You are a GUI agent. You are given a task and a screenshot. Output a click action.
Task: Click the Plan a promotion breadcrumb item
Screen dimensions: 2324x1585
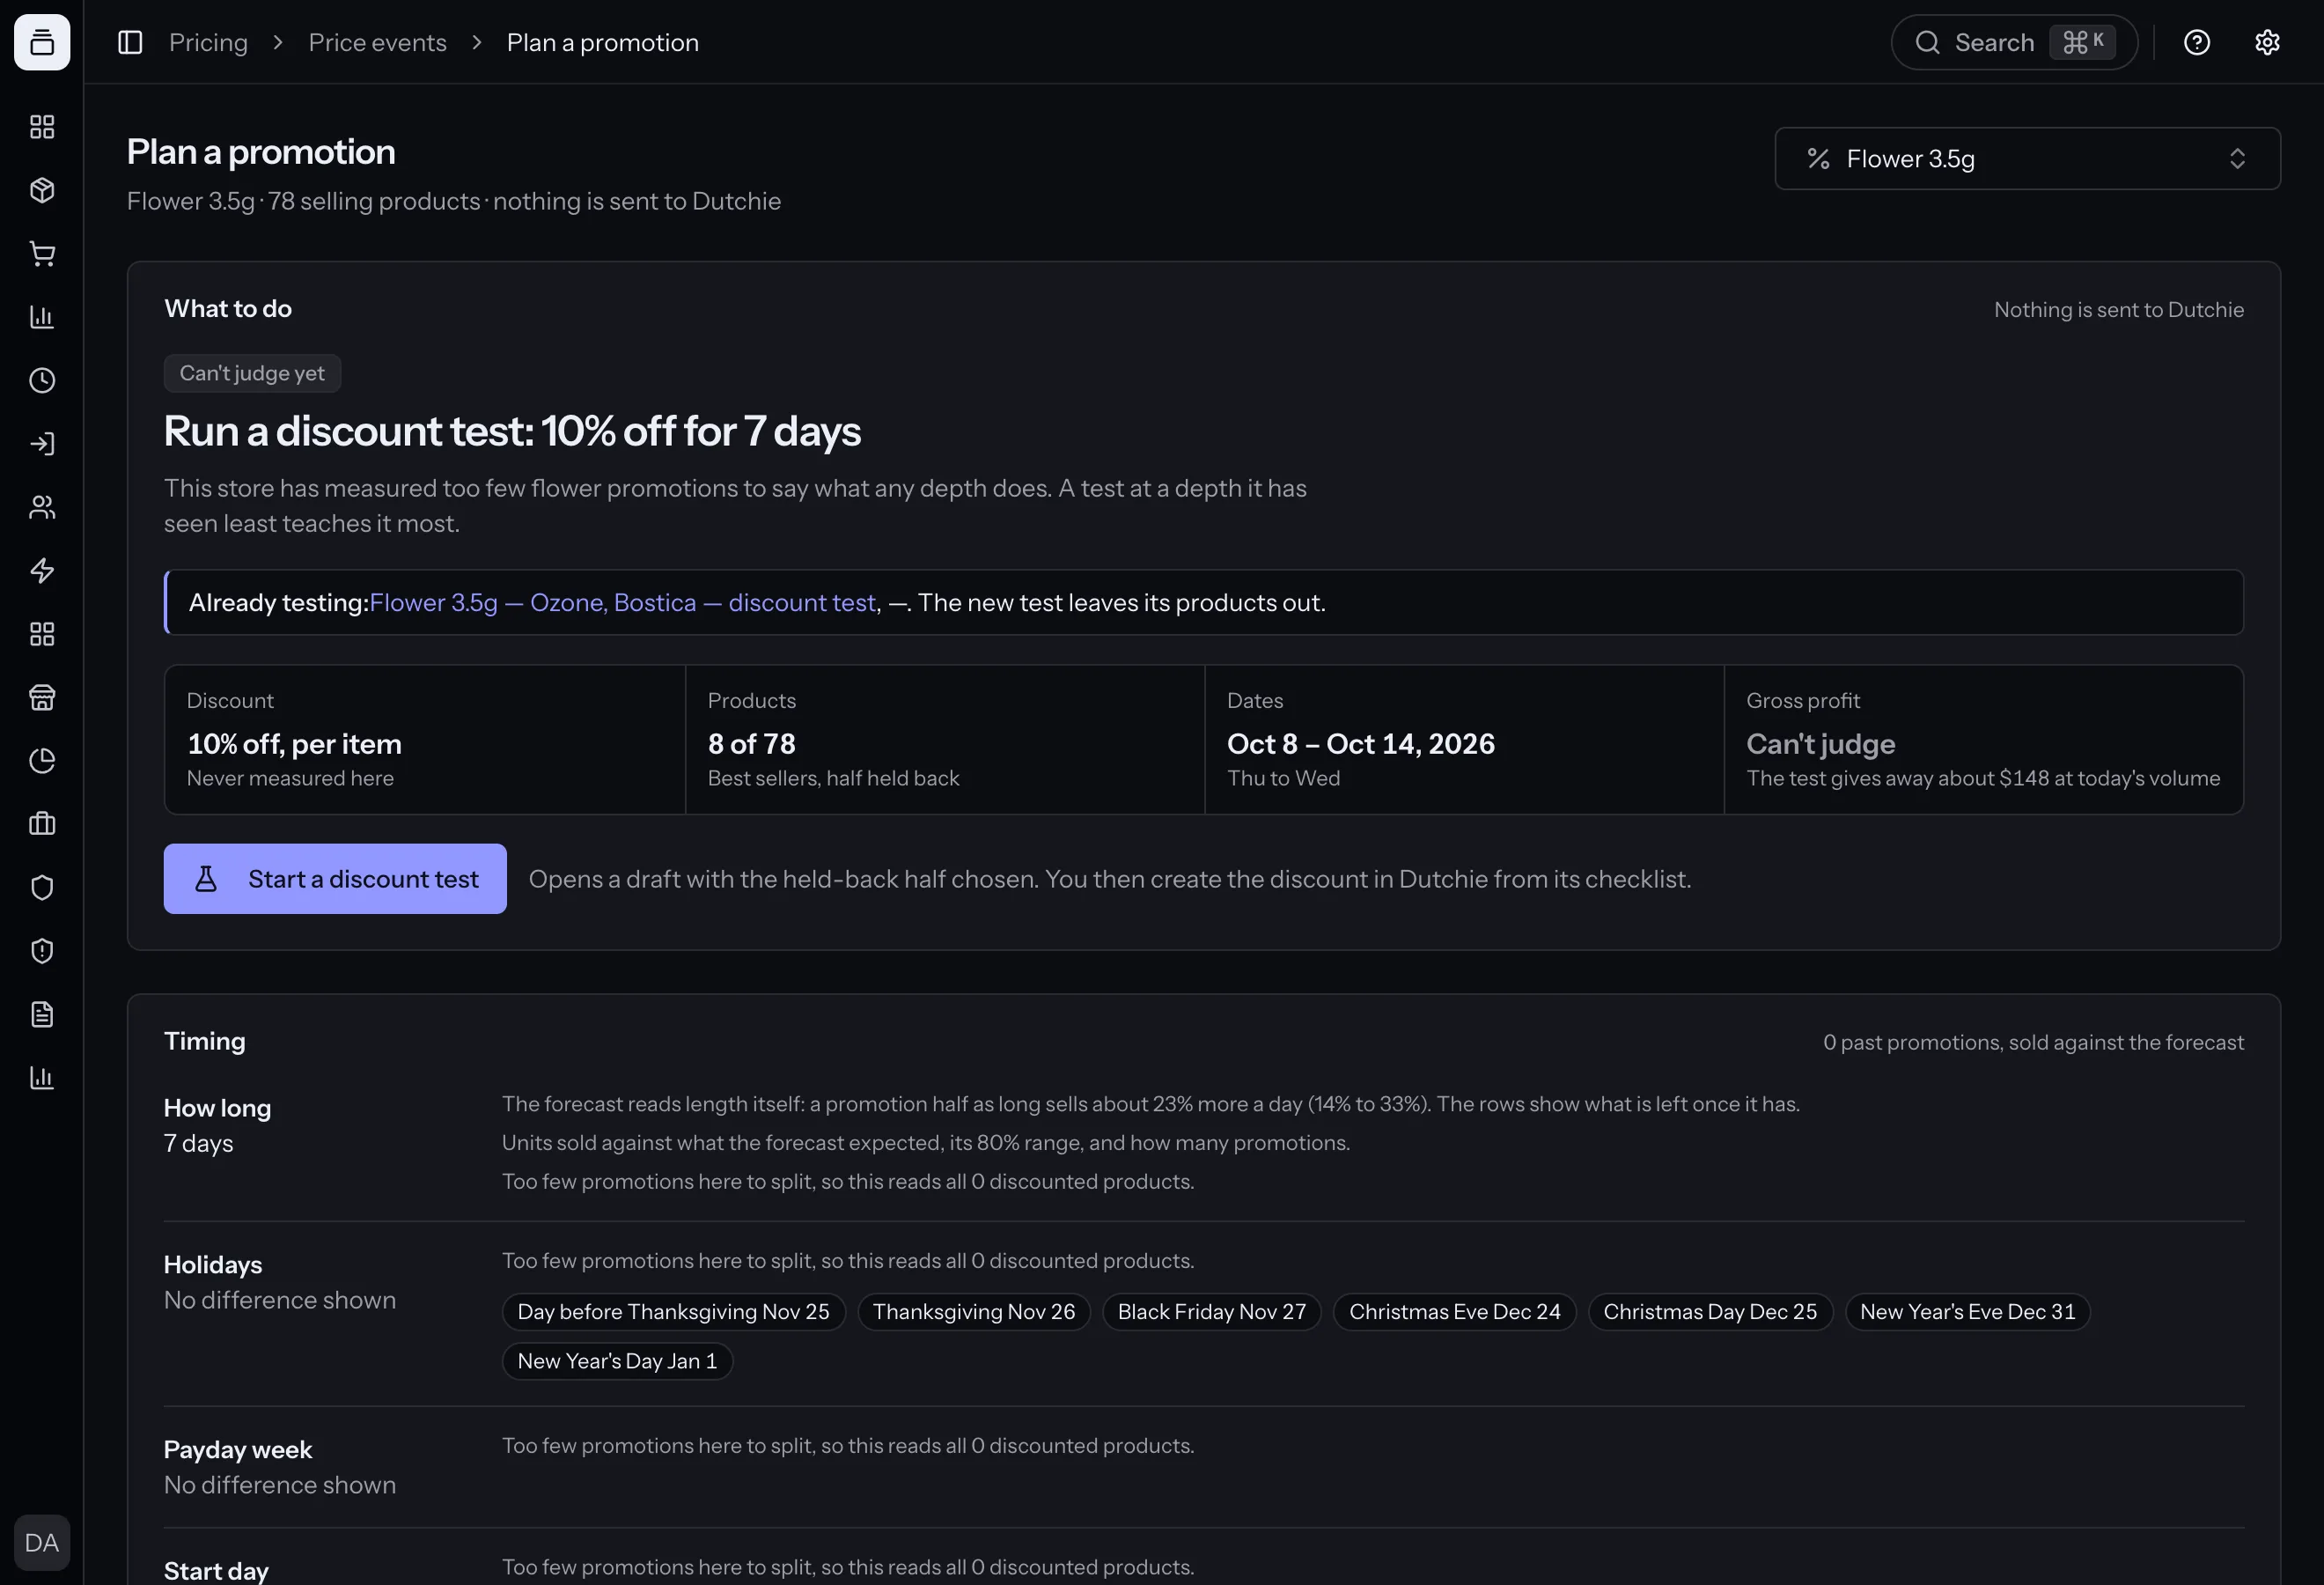[602, 42]
